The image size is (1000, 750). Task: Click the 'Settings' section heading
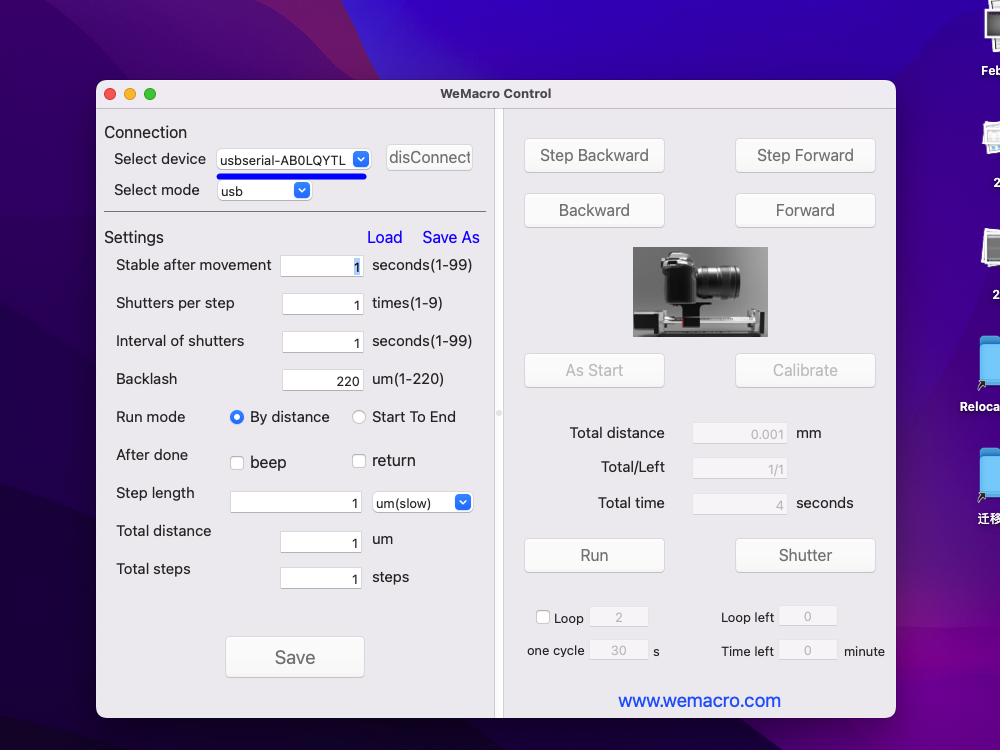pyautogui.click(x=134, y=237)
